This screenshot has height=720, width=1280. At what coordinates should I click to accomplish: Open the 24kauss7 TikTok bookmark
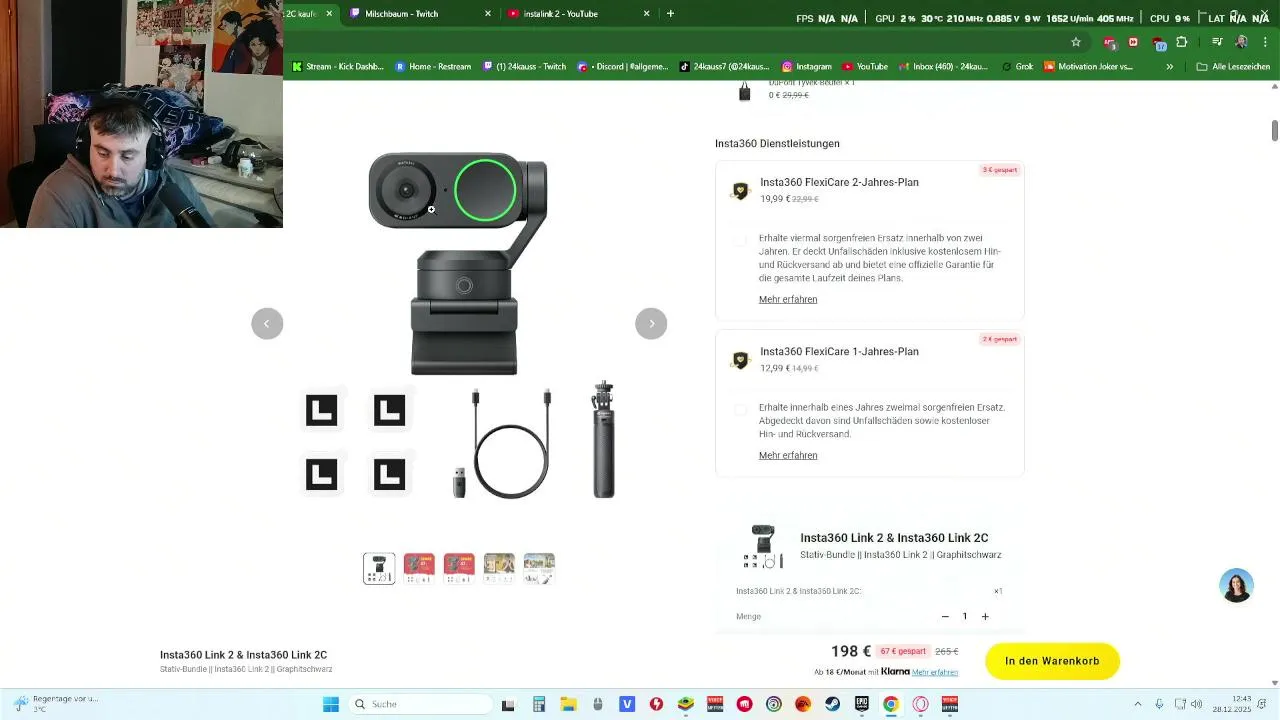point(724,67)
